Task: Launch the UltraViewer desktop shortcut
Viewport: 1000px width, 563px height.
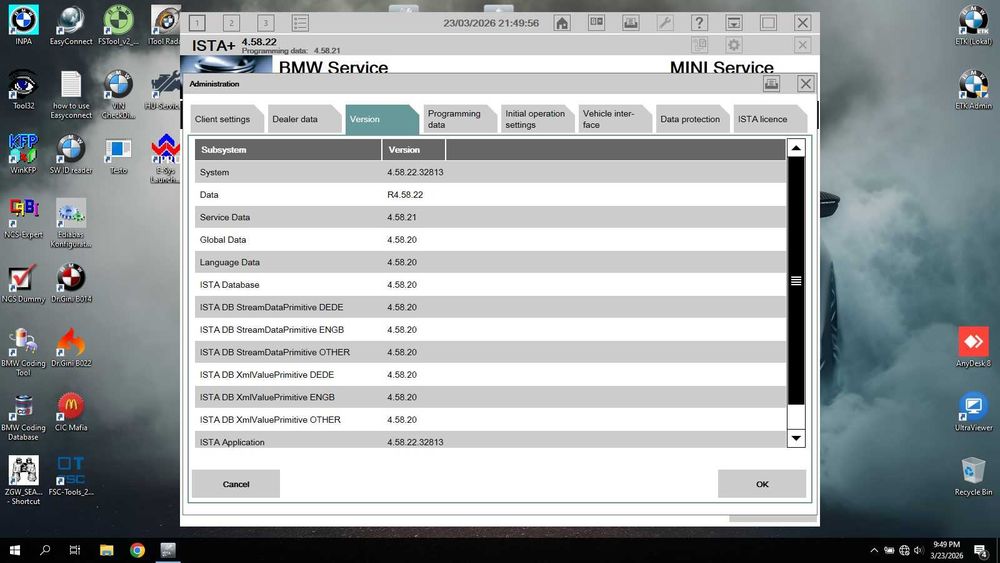Action: pos(973,411)
